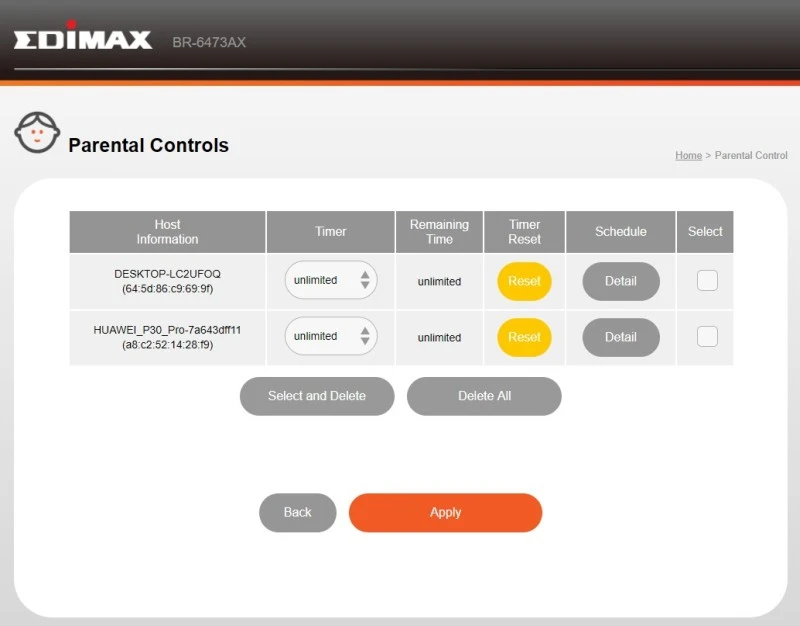Click the Parental Controls face icon
This screenshot has width=800, height=626.
pos(37,131)
